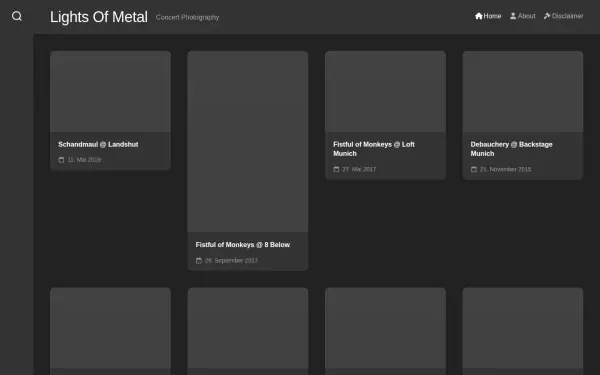Click the date 11. Mai 2018

click(84, 160)
